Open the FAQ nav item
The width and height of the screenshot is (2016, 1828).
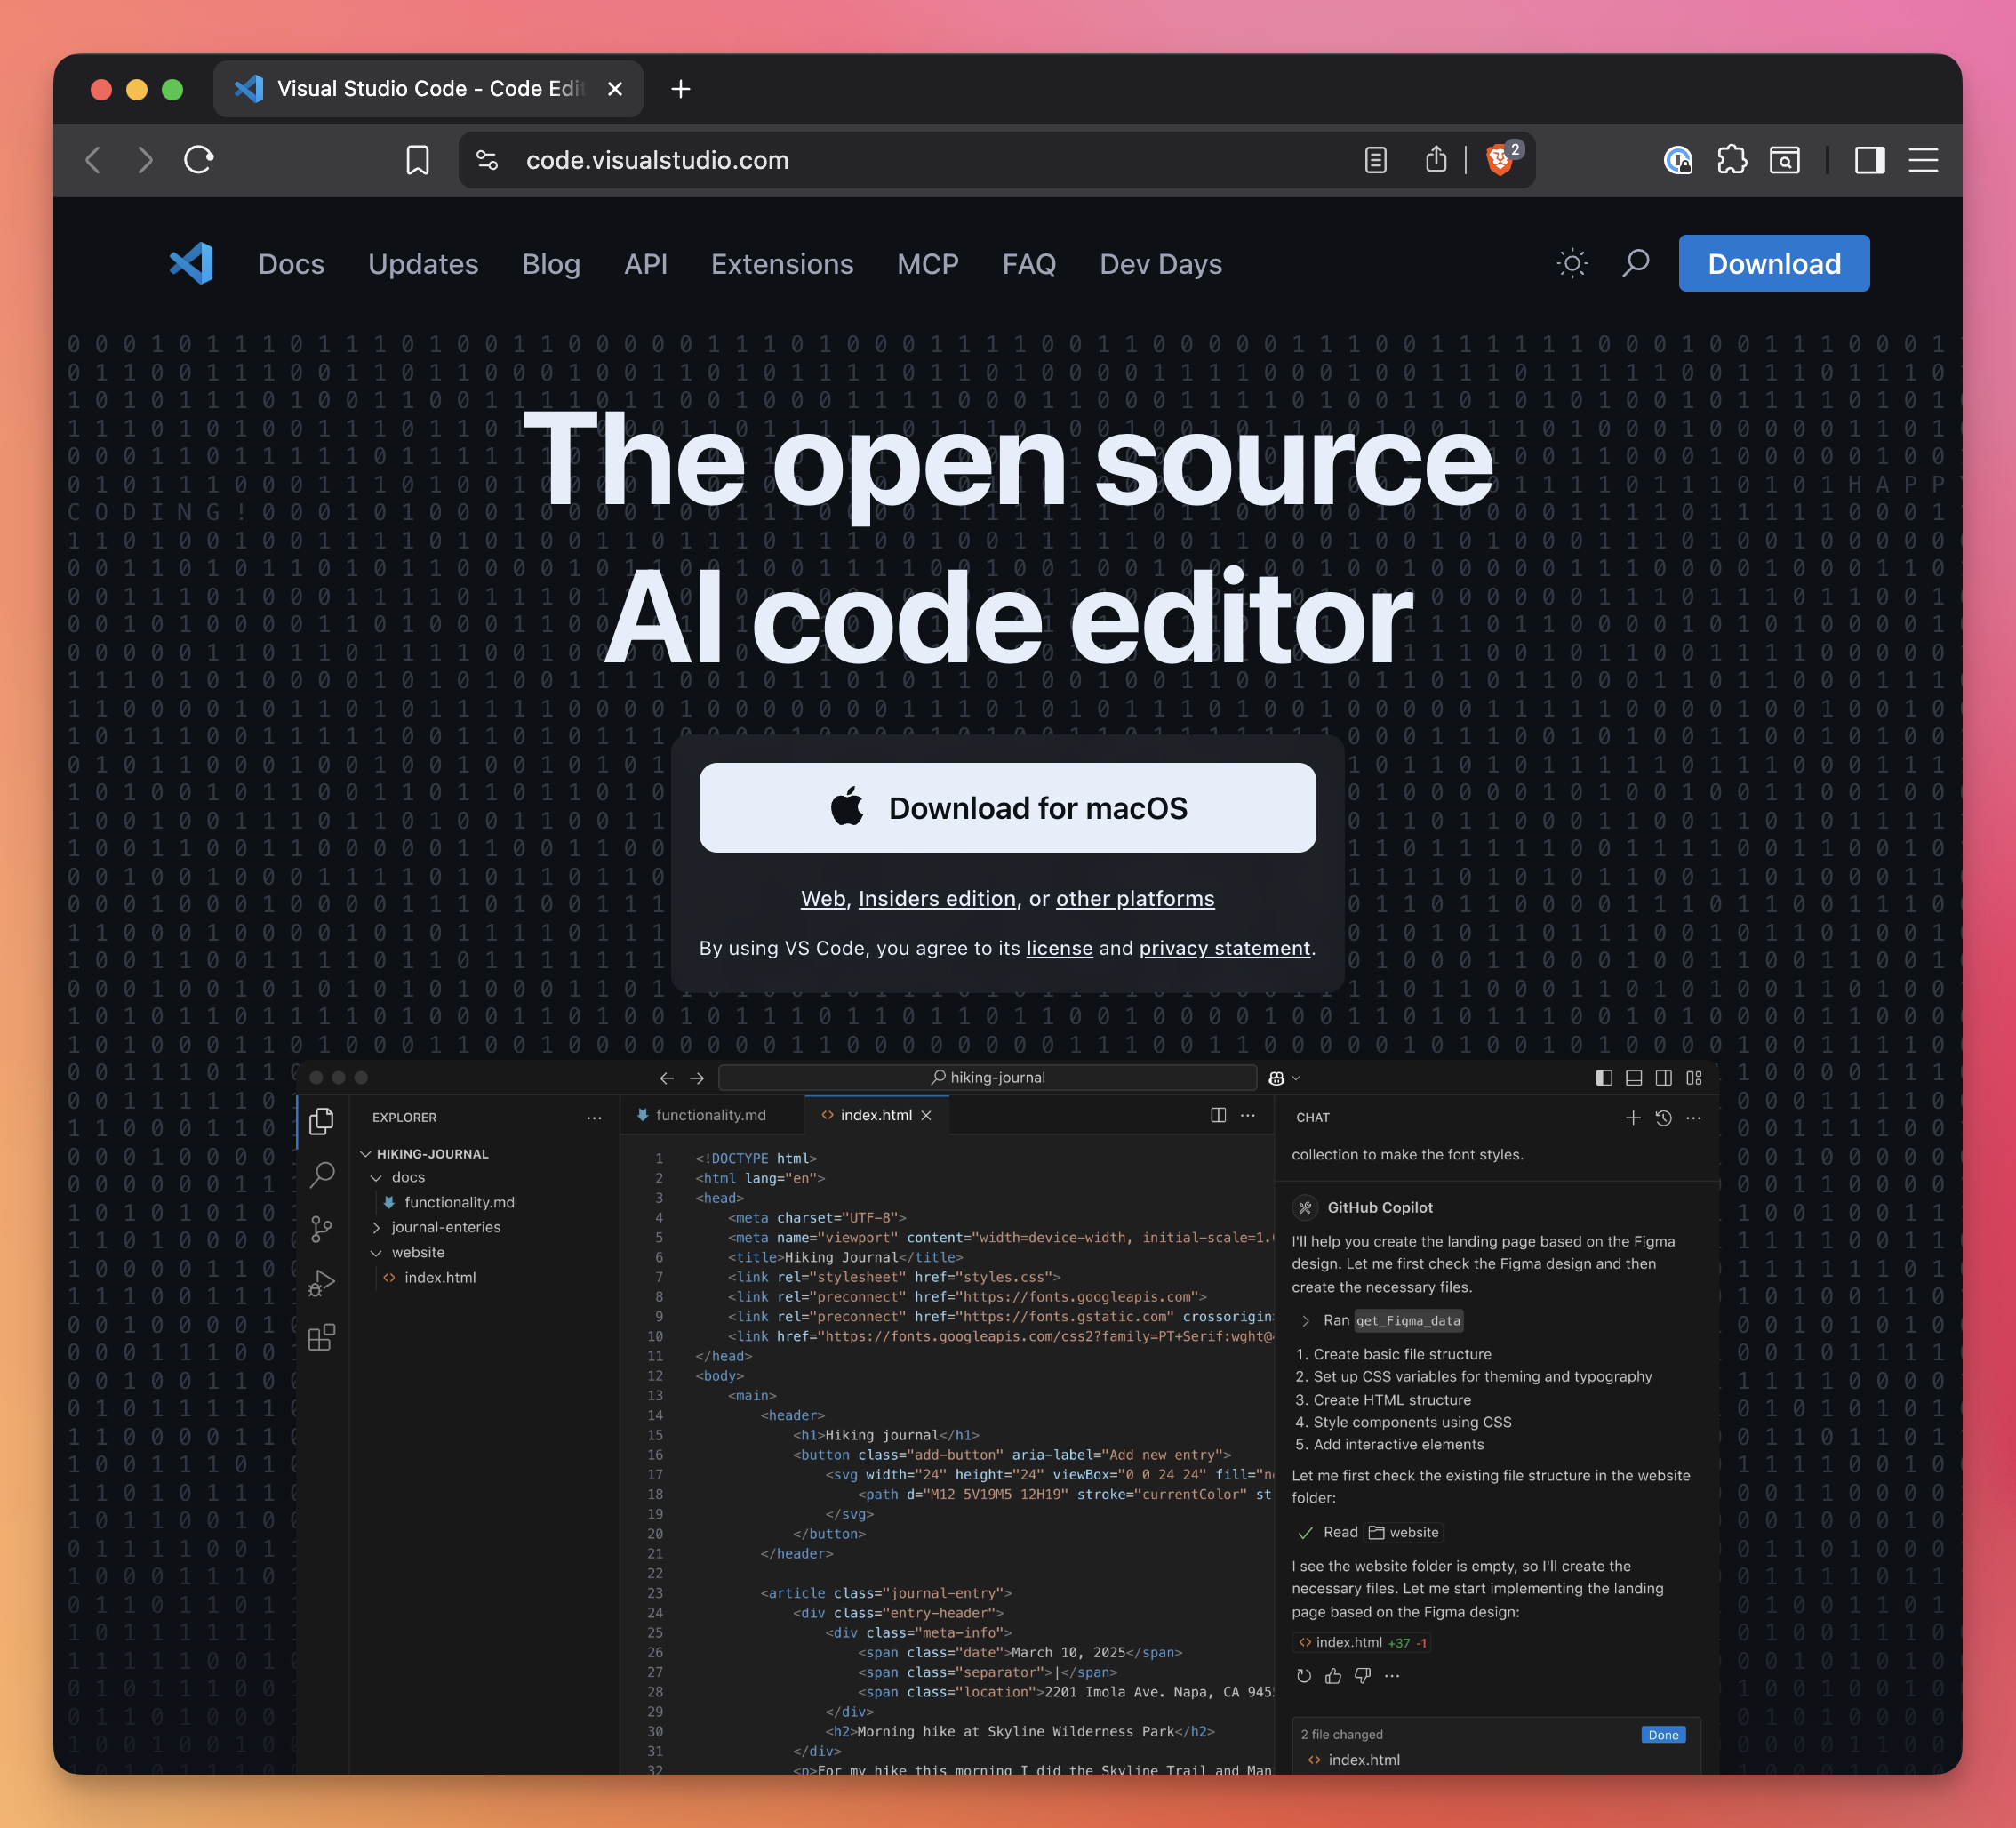pos(1029,264)
